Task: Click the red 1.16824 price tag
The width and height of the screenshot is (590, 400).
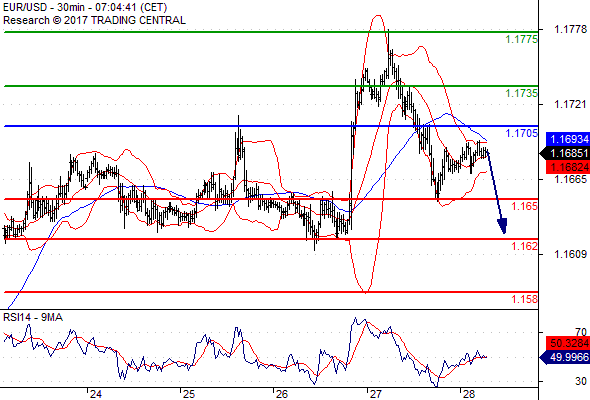Action: click(x=568, y=167)
